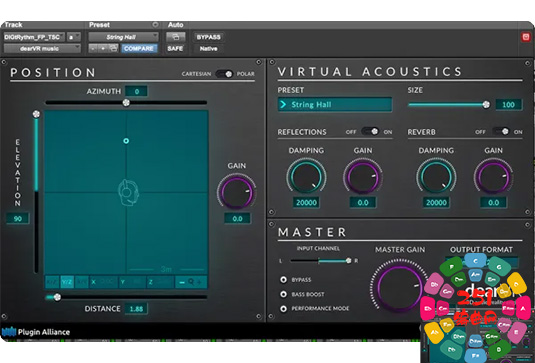The width and height of the screenshot is (535, 363).
Task: Click the zoom in plus icon
Action: point(200,282)
